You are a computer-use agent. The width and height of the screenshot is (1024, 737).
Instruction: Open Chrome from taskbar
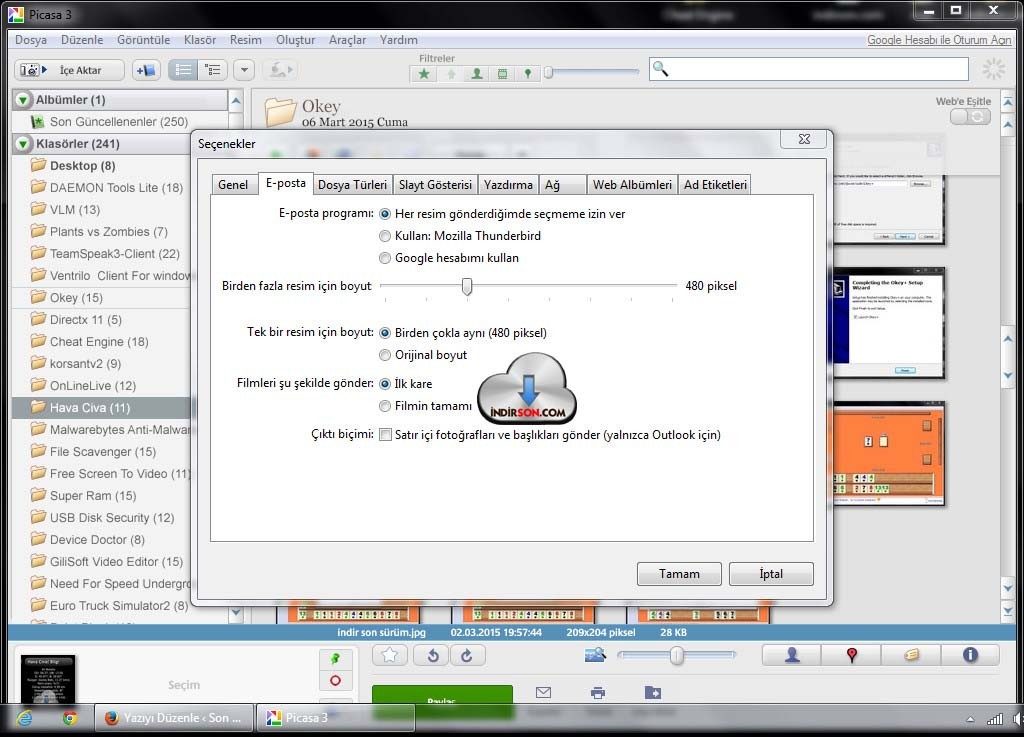70,718
